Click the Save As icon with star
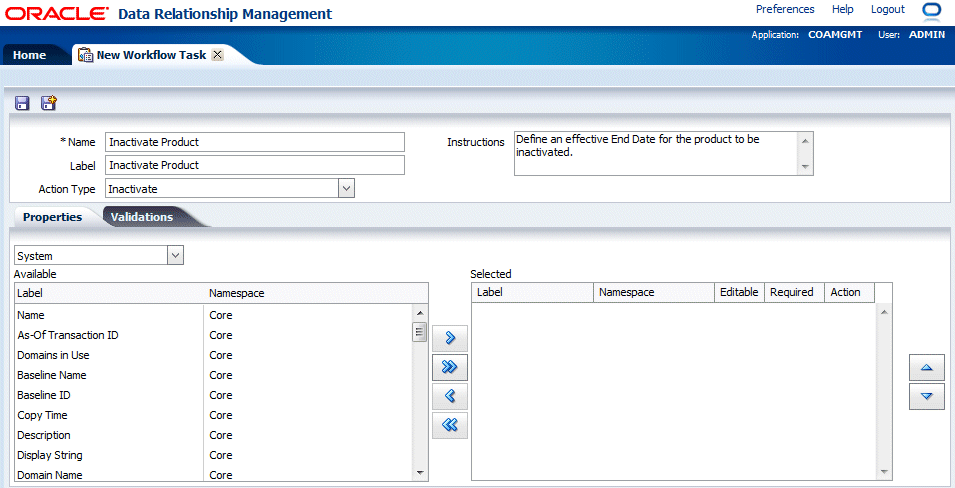Viewport: 955px width, 488px height. click(x=49, y=103)
